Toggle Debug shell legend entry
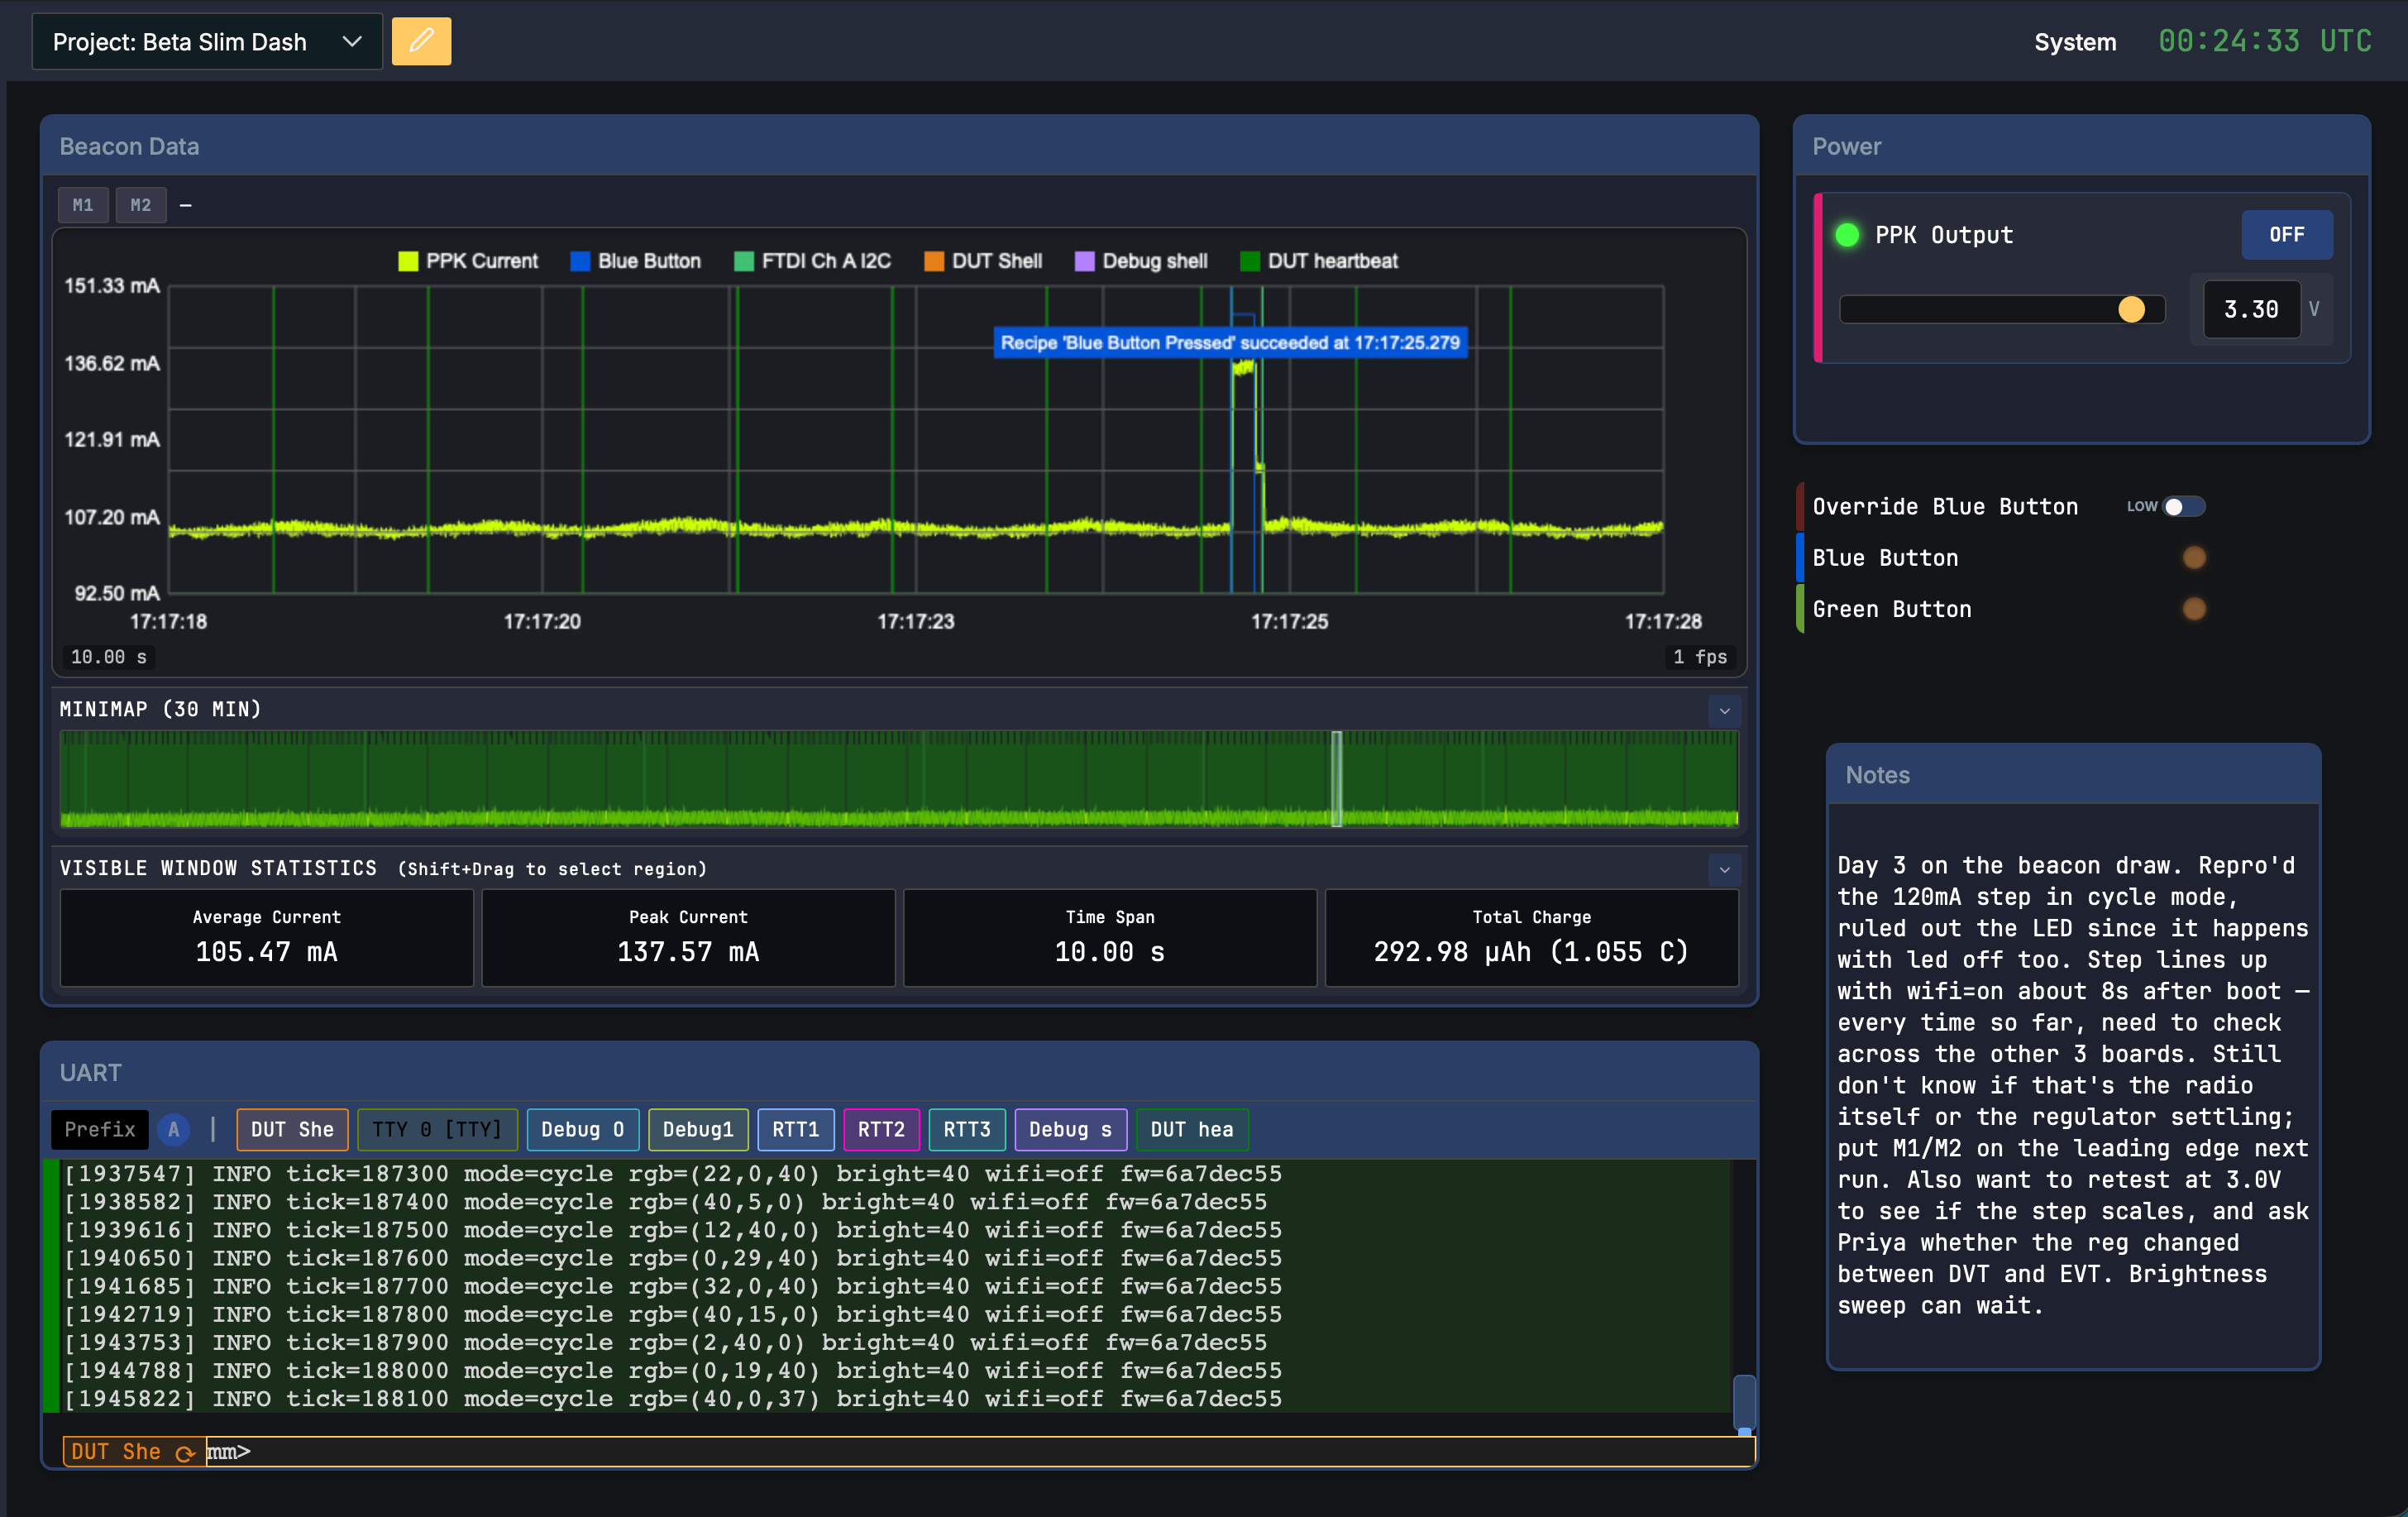Screen dimensions: 2408x1517 pyautogui.click(x=1142, y=261)
